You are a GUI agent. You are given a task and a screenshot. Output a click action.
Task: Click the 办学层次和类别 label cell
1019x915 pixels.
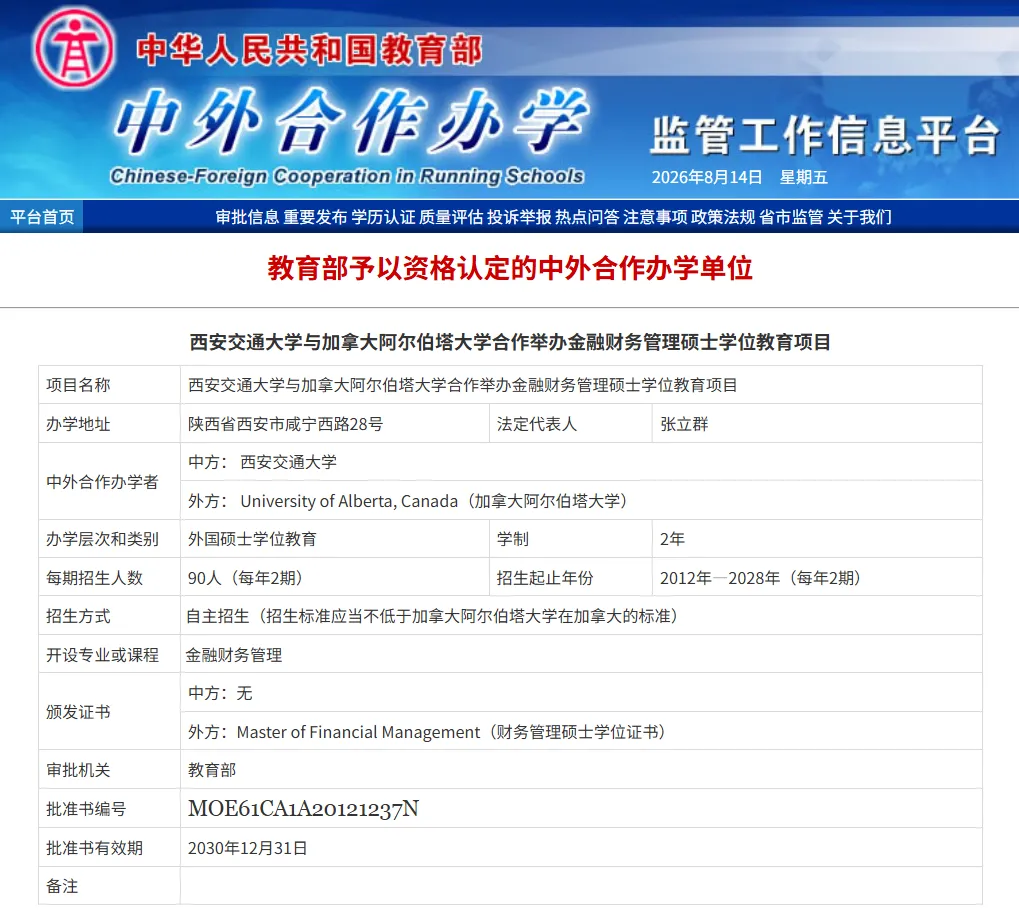pos(109,539)
